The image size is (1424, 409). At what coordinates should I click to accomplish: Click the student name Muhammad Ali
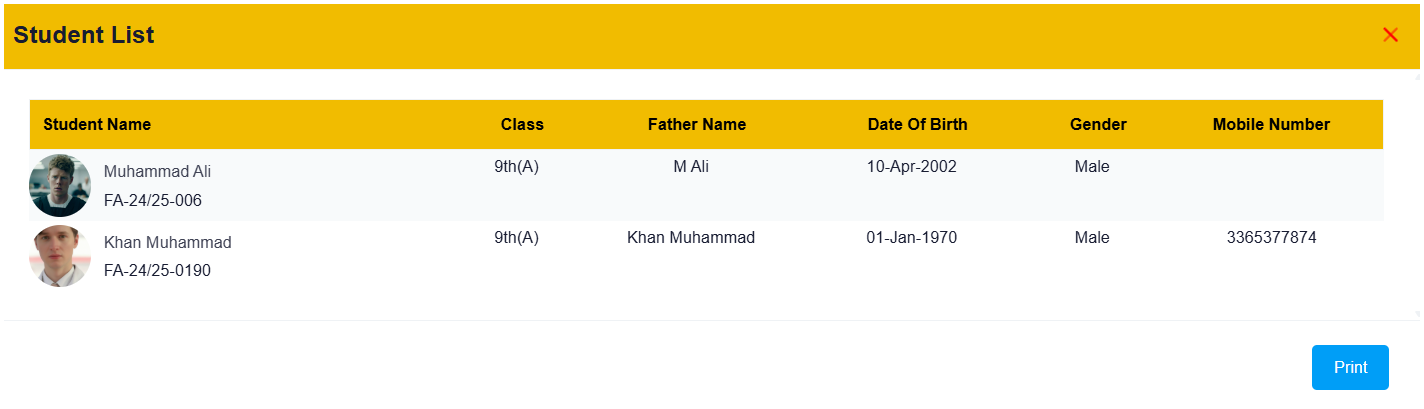[157, 171]
